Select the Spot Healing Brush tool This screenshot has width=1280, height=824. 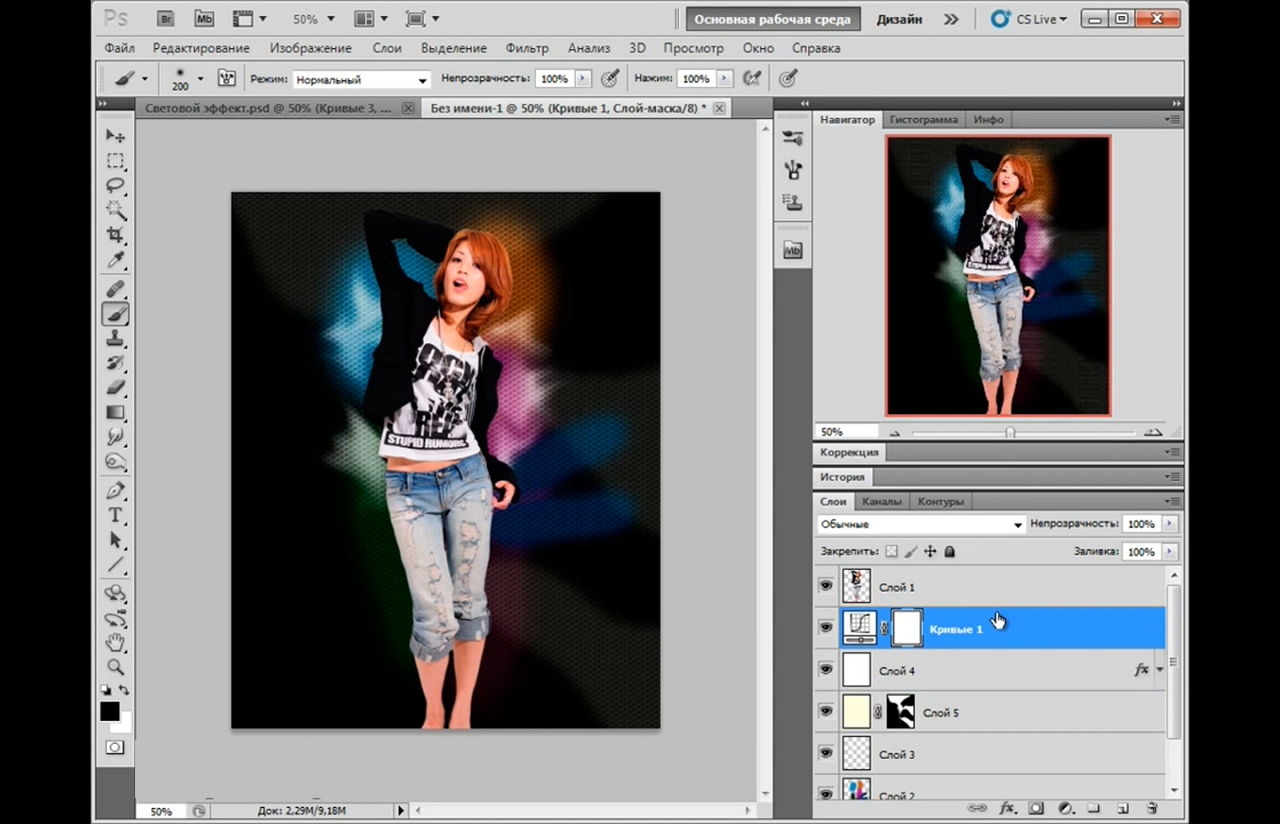click(116, 290)
